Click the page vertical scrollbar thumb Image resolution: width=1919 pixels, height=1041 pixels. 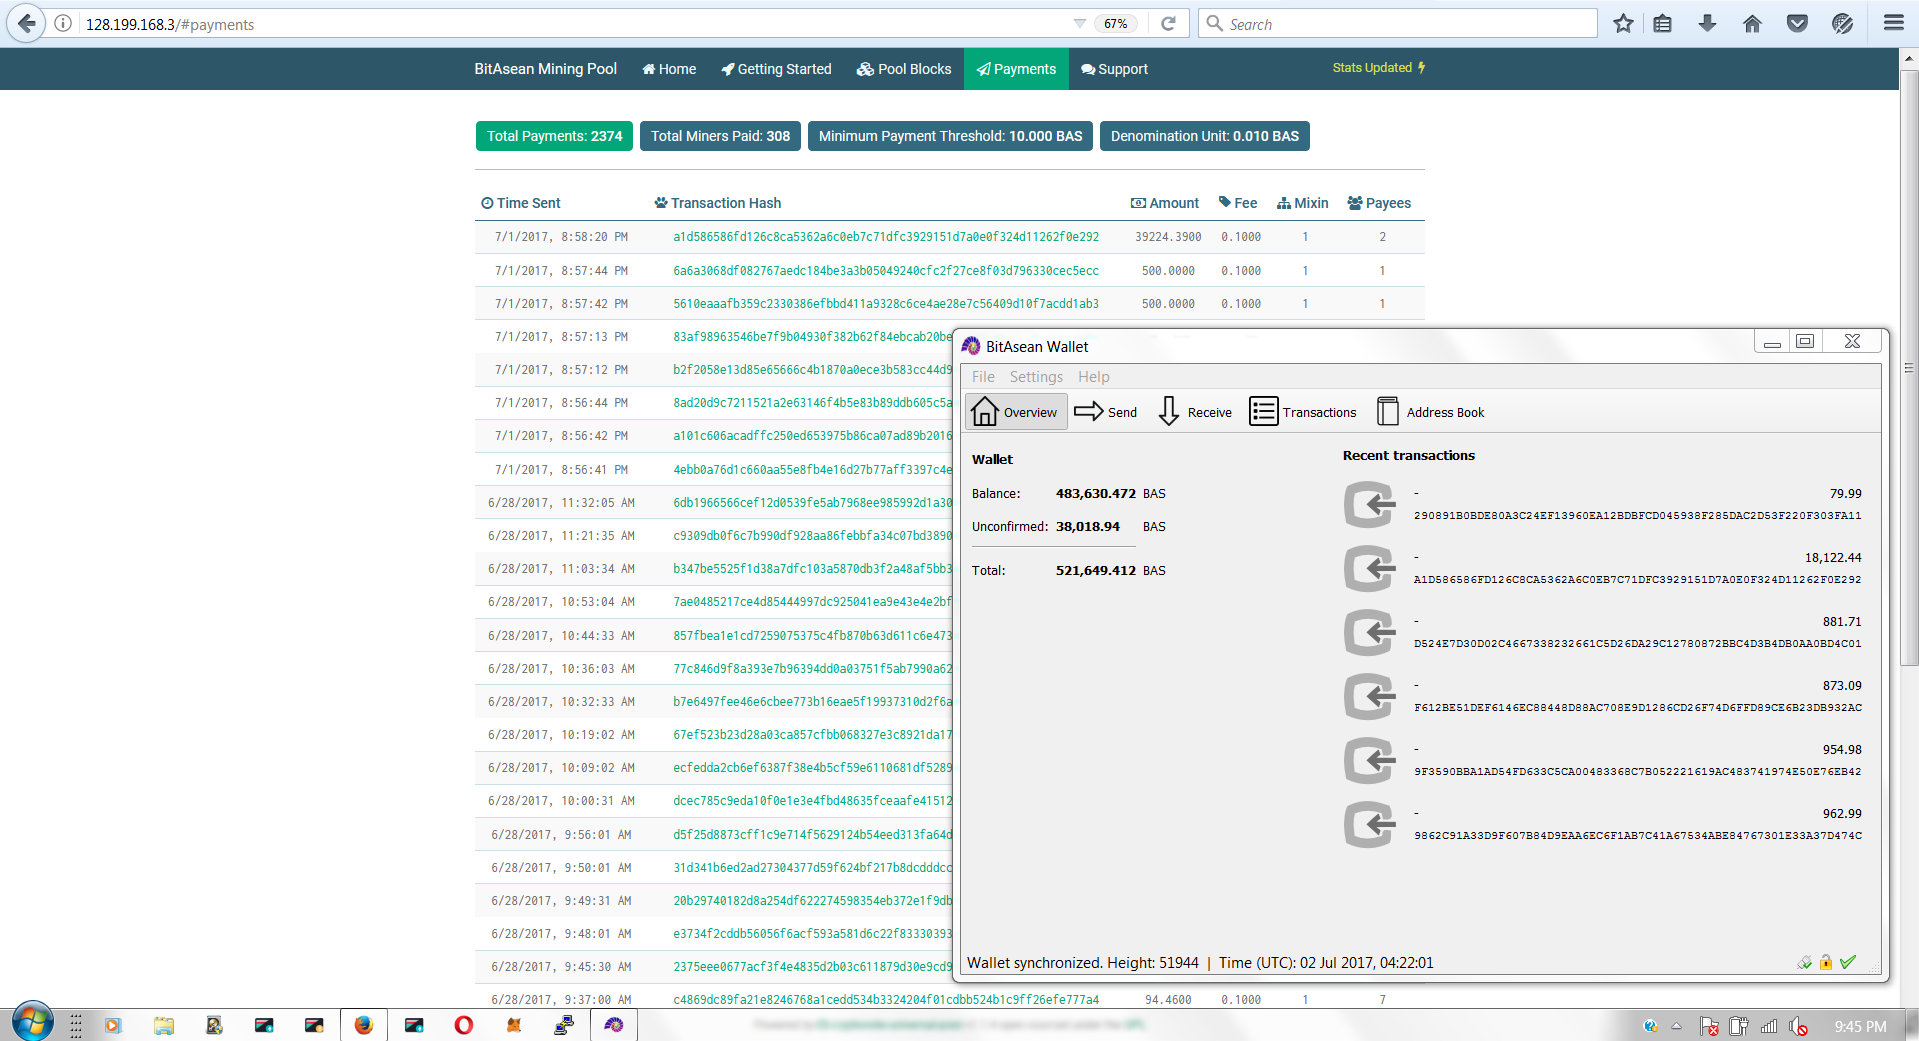click(x=1909, y=368)
